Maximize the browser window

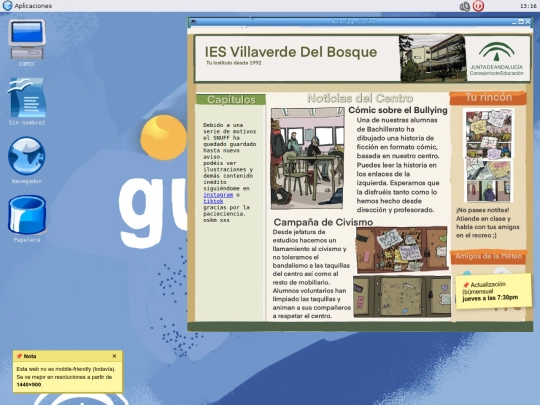521,22
